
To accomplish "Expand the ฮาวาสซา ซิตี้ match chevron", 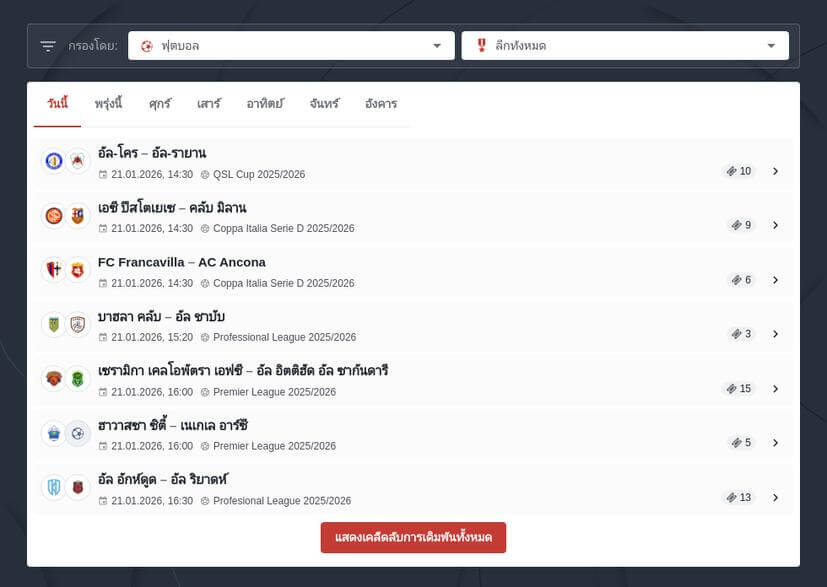I will [x=775, y=443].
